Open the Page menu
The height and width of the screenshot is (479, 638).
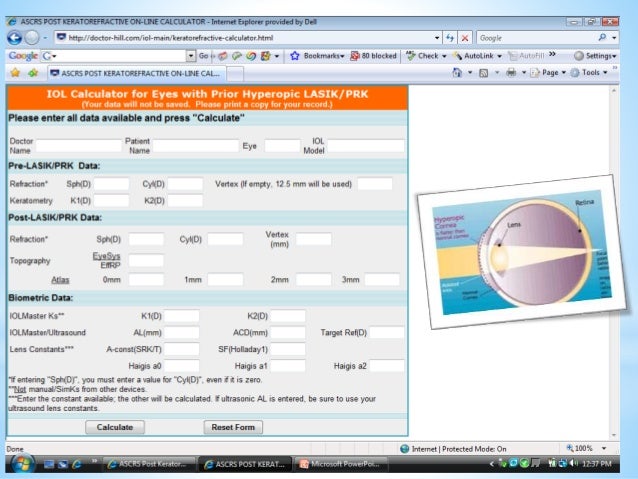coord(548,73)
